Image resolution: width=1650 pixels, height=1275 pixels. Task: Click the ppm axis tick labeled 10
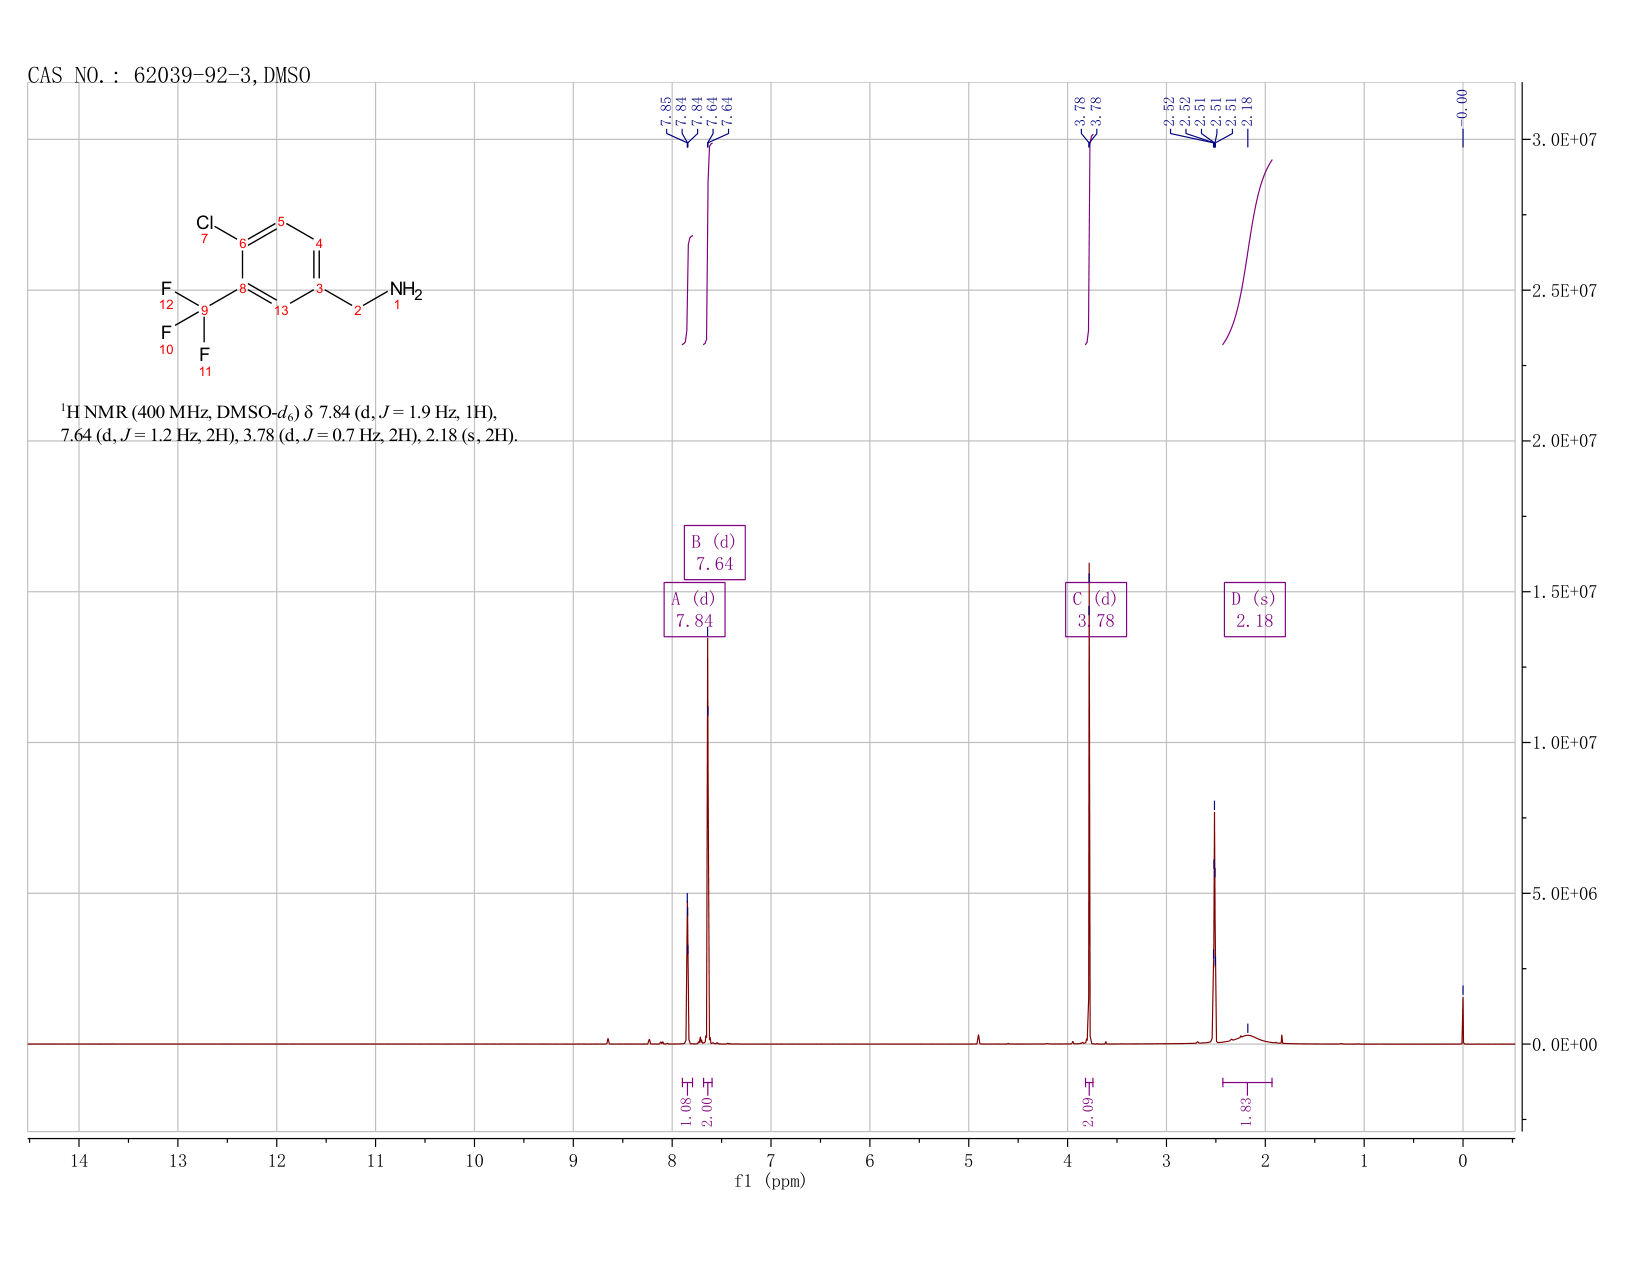474,1161
